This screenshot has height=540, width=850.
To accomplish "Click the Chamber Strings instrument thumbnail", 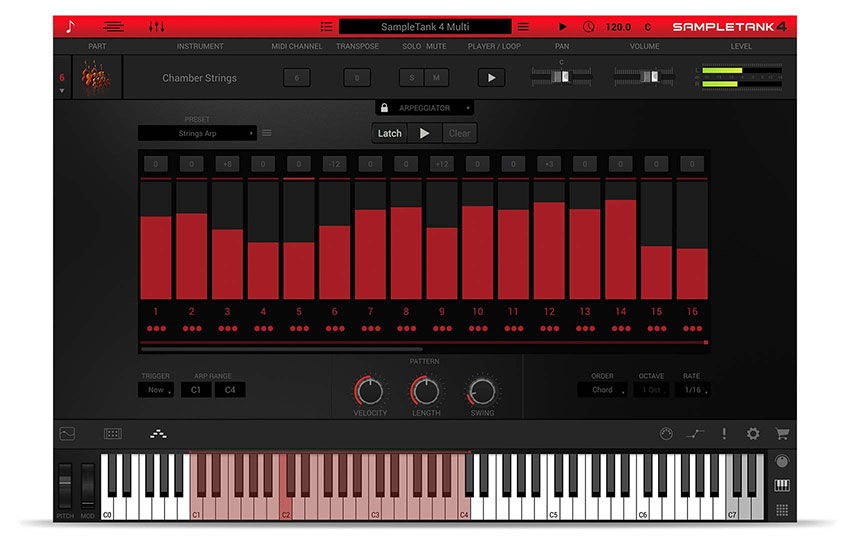I will pos(96,78).
